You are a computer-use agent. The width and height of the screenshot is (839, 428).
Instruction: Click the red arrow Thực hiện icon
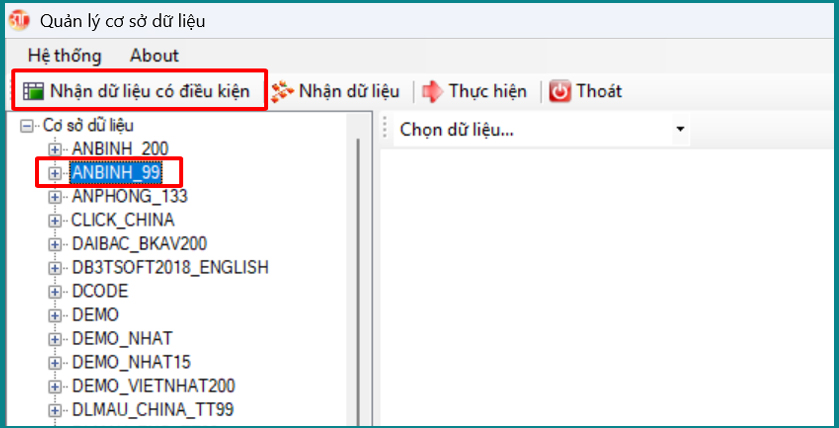432,91
